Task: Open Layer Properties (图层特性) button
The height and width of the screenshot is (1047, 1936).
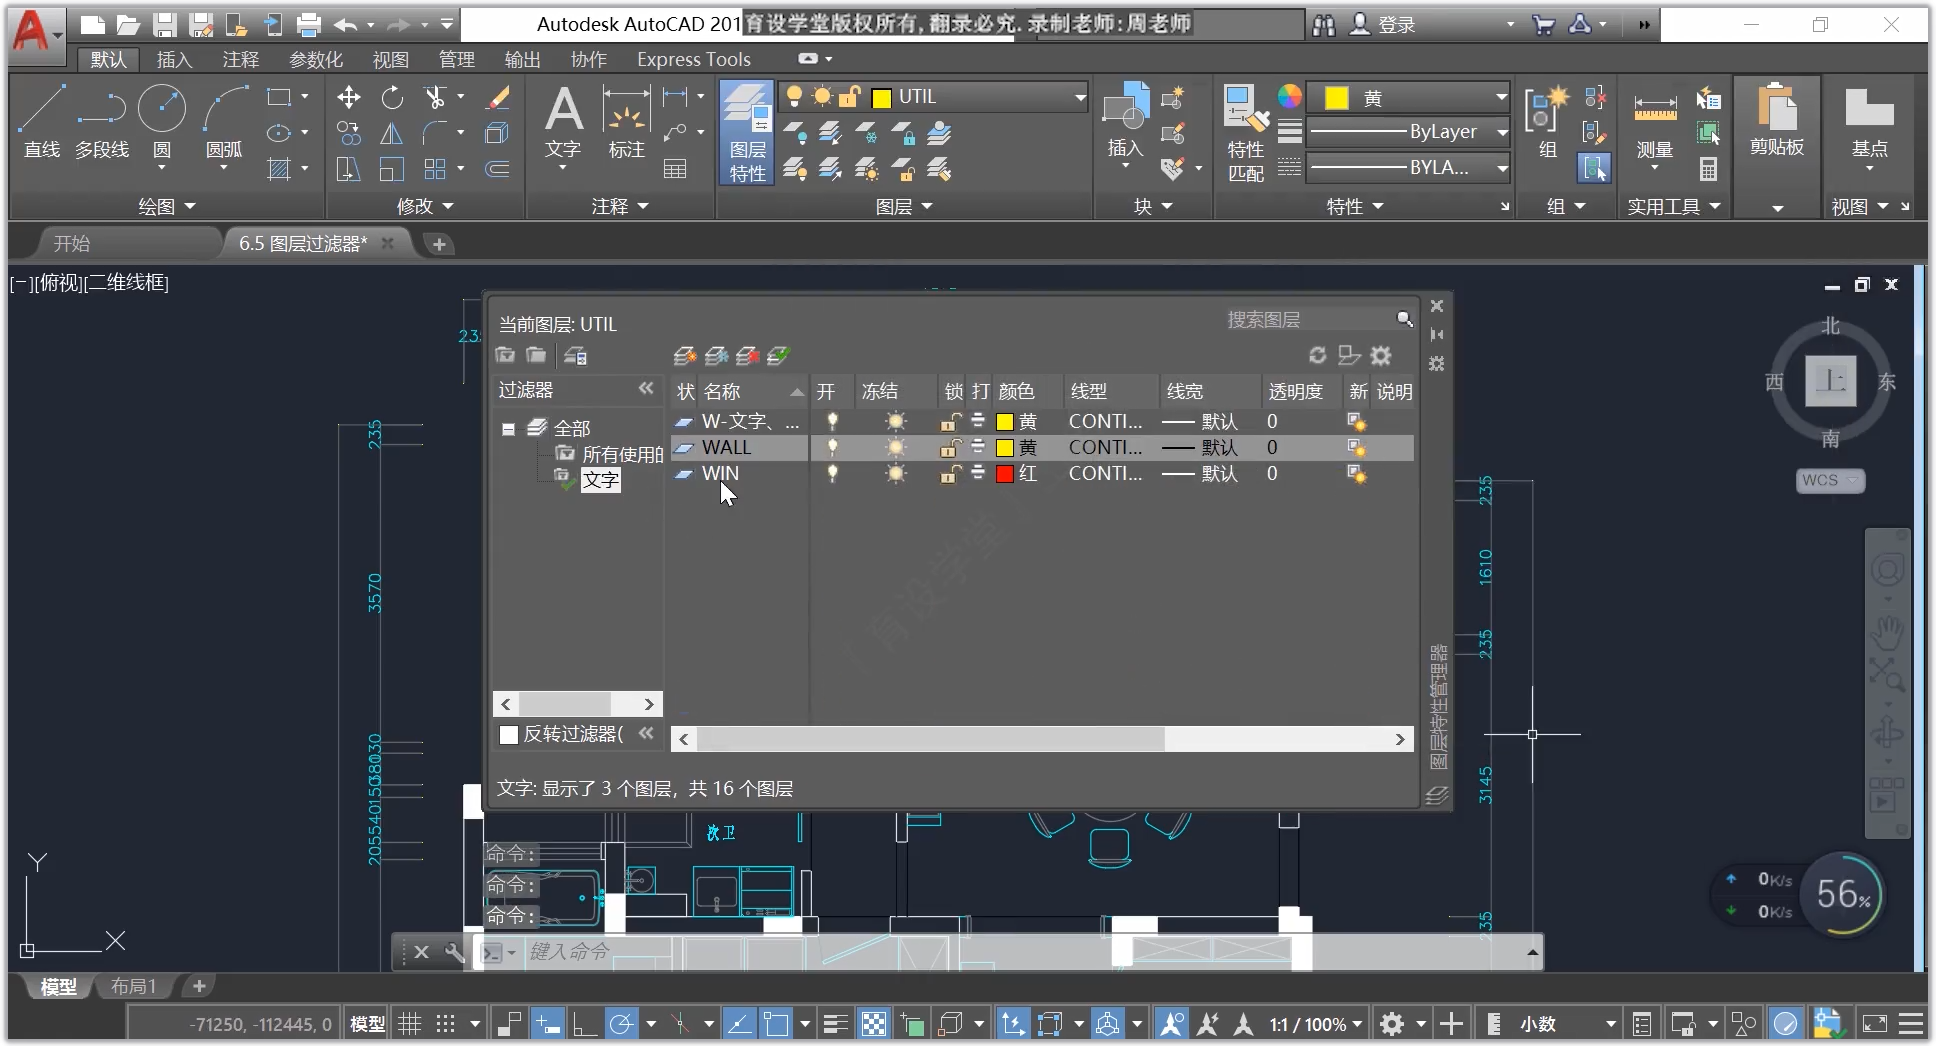Action: pyautogui.click(x=747, y=133)
